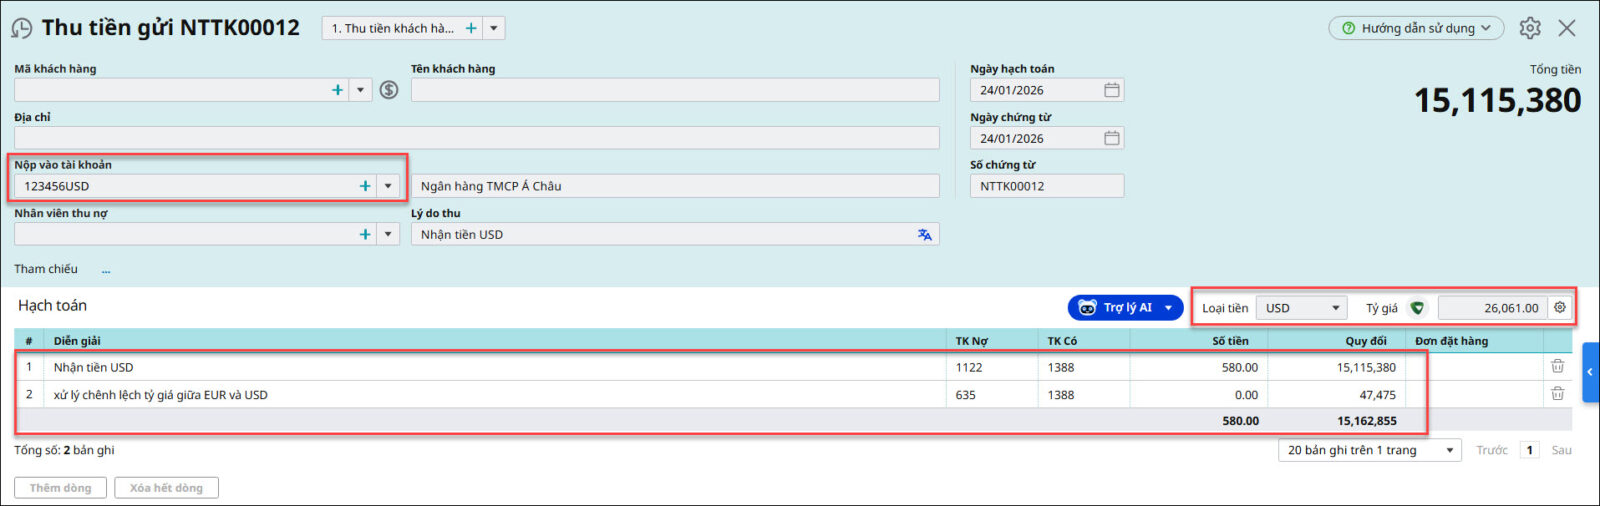The width and height of the screenshot is (1600, 506).
Task: Click the exchange rate settings gear icon
Action: (x=1559, y=308)
